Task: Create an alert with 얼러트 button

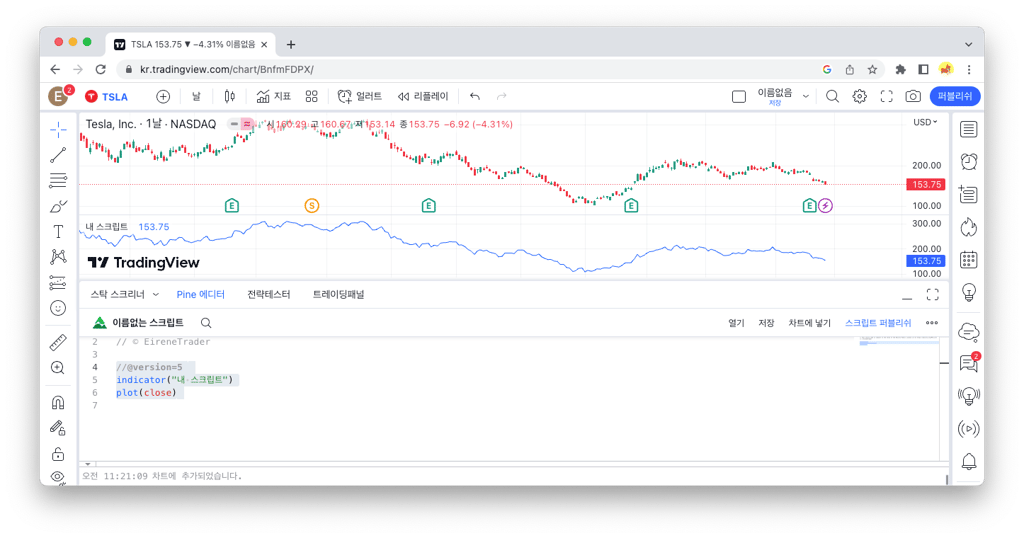Action: coord(359,97)
